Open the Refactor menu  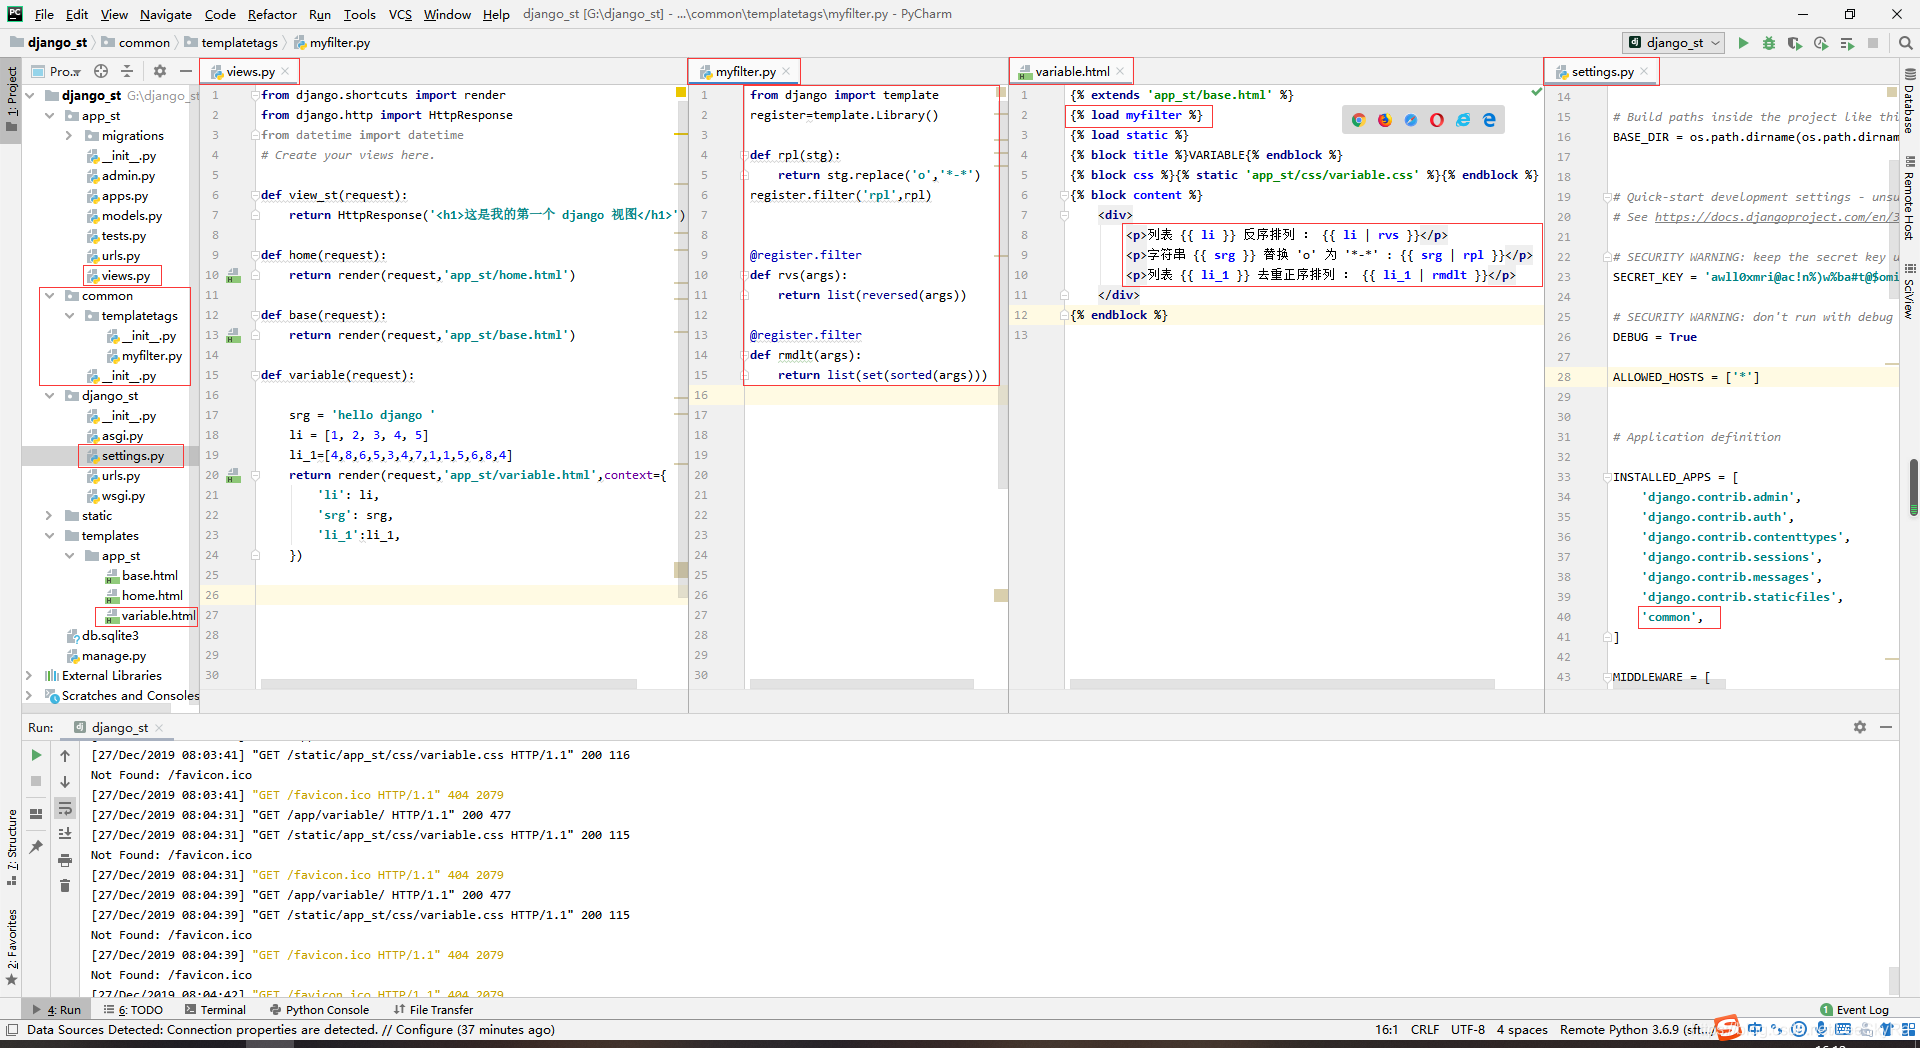coord(272,14)
